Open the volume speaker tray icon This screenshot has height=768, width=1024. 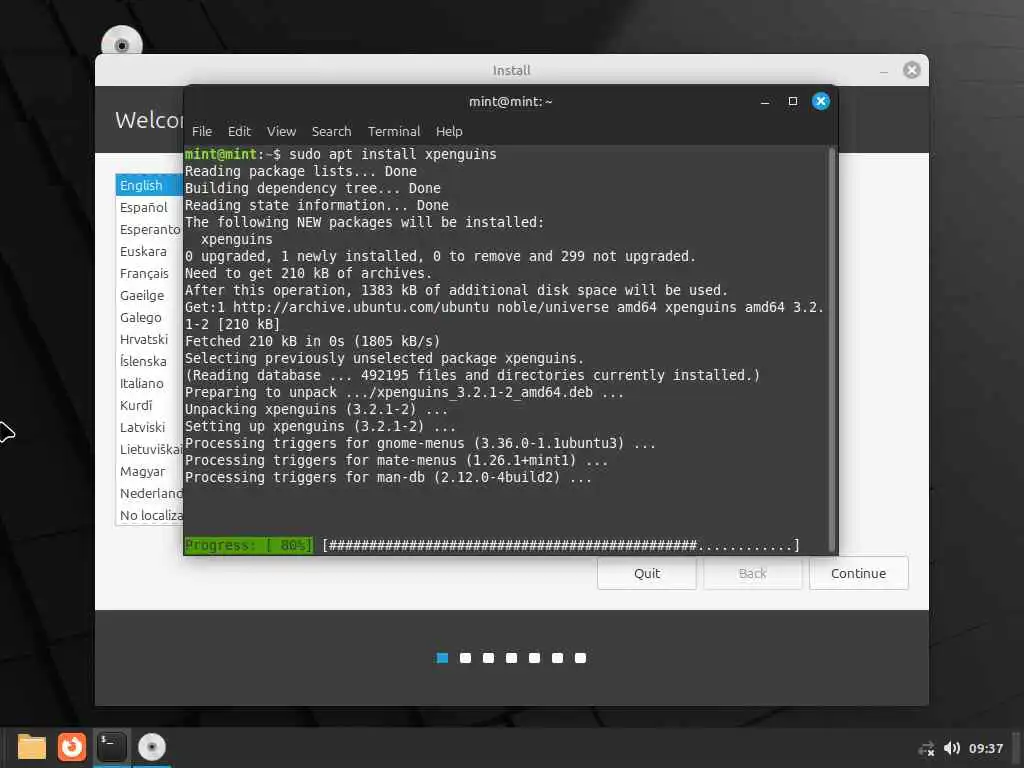(952, 748)
